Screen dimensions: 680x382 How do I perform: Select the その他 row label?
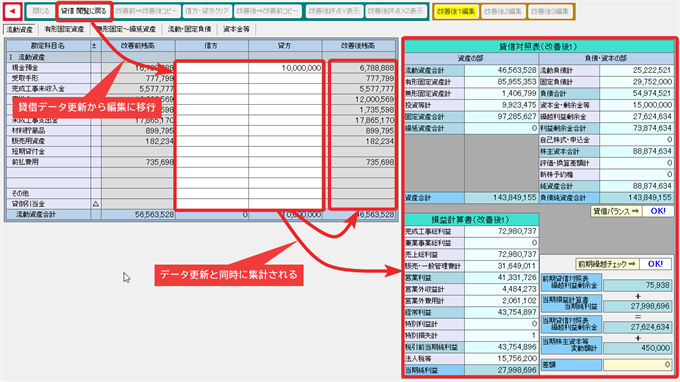[49, 193]
